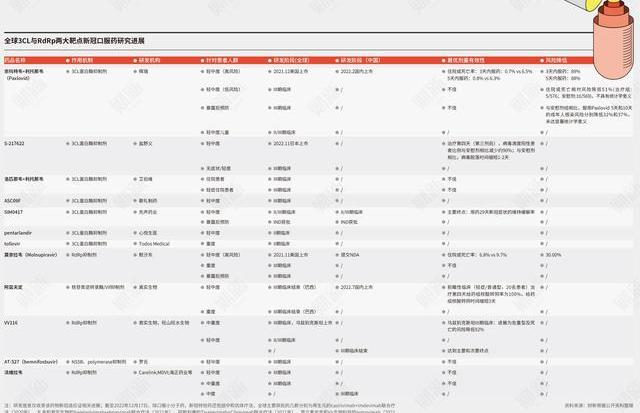Click the '提交NDA' China stage cell
Viewport: 640px width, 413px height.
coord(350,255)
